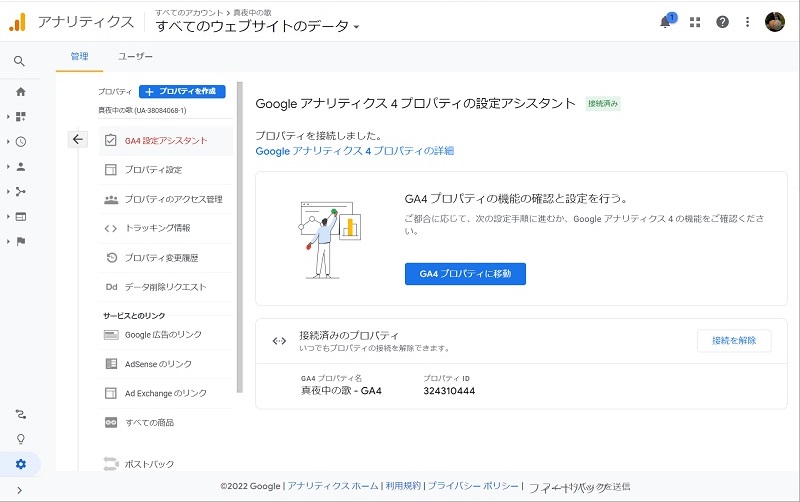Expand Customization section arrow in sidebar
Image resolution: width=800 pixels, height=502 pixels.
coord(8,117)
